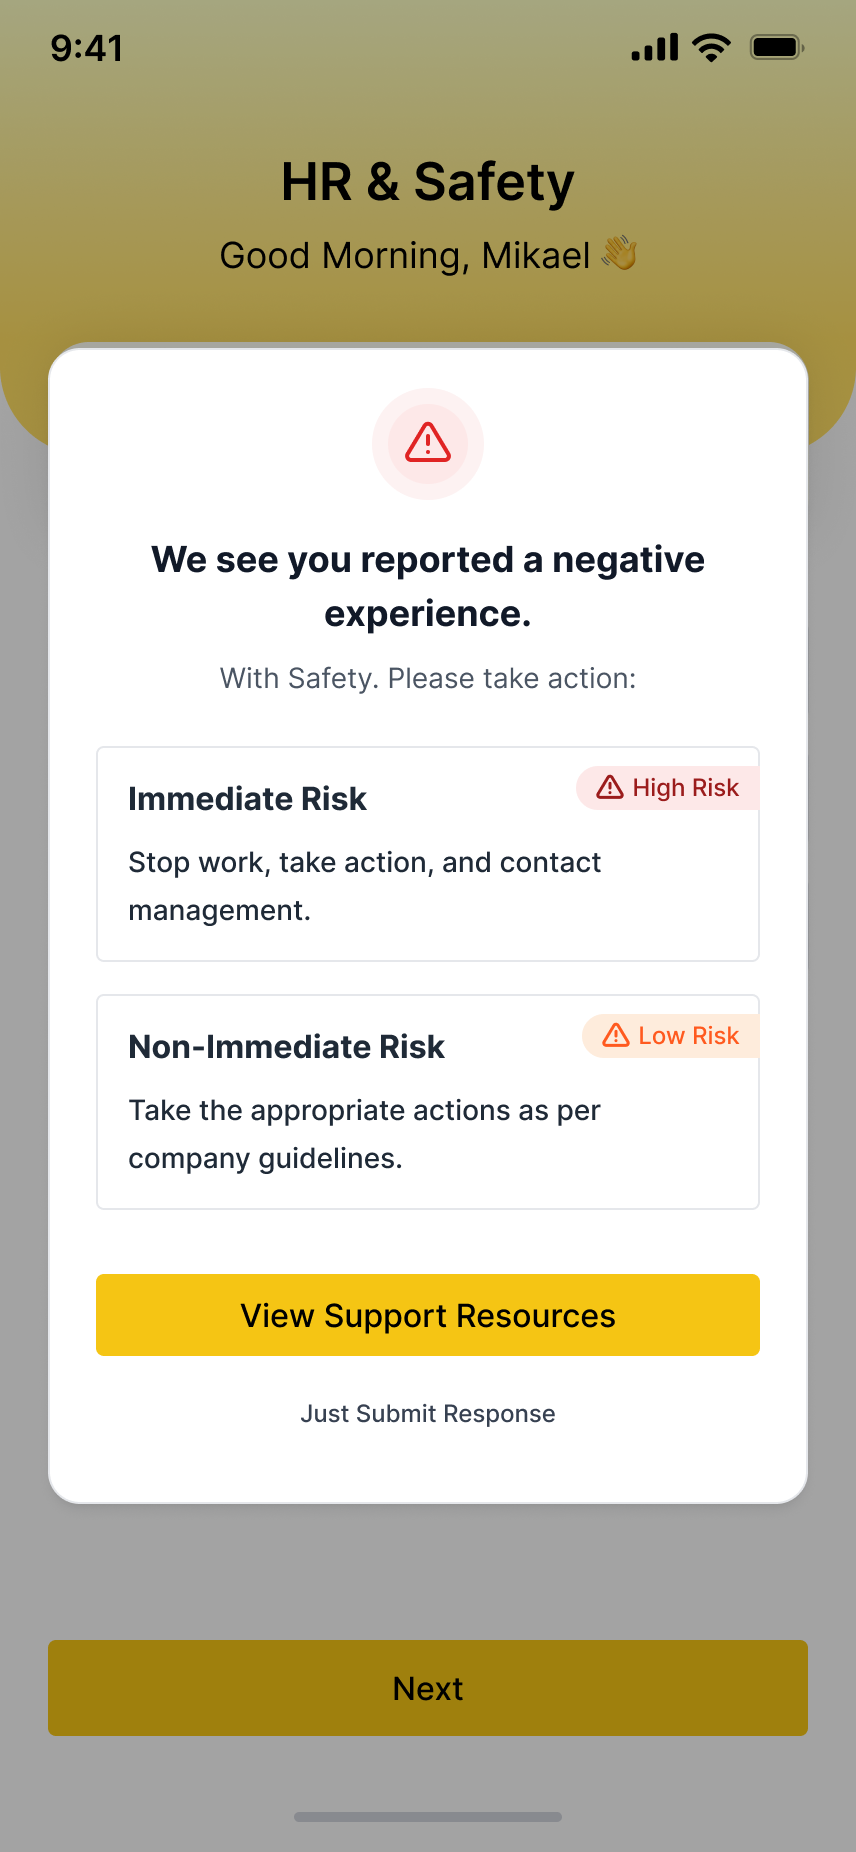Image resolution: width=856 pixels, height=1852 pixels.
Task: Select the Immediate Risk card
Action: [x=428, y=854]
